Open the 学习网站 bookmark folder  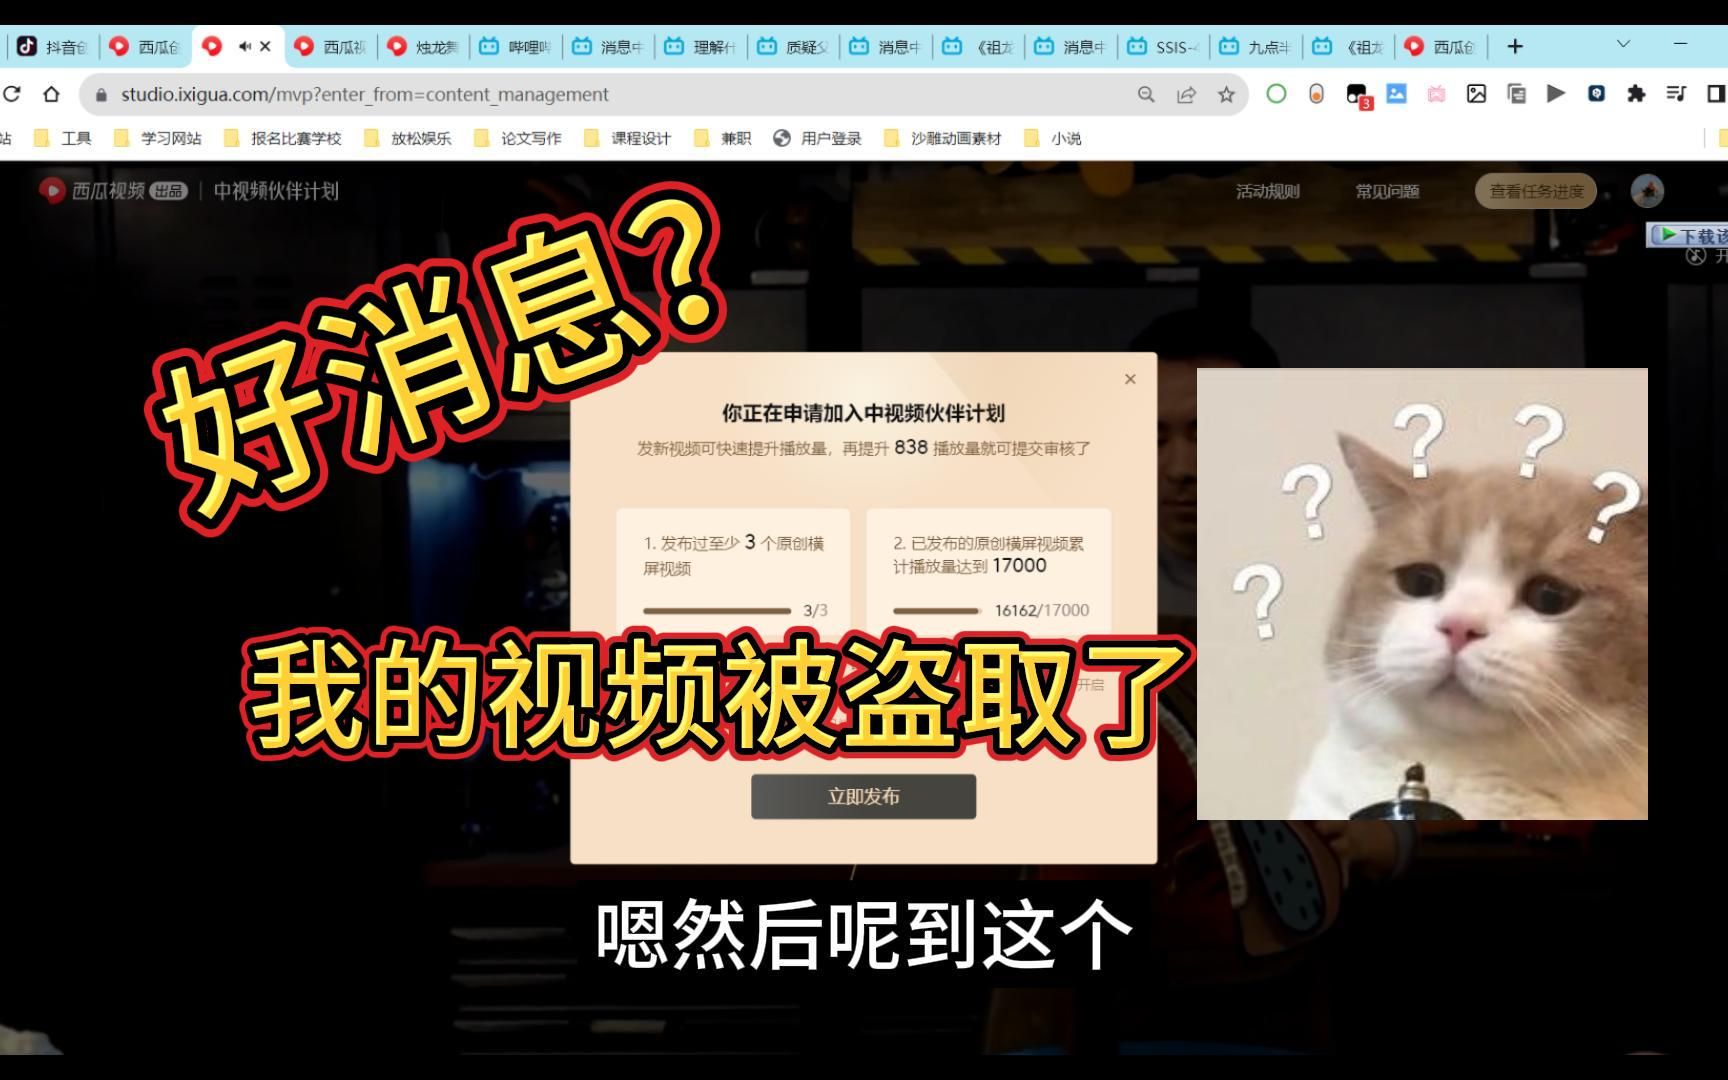click(158, 138)
